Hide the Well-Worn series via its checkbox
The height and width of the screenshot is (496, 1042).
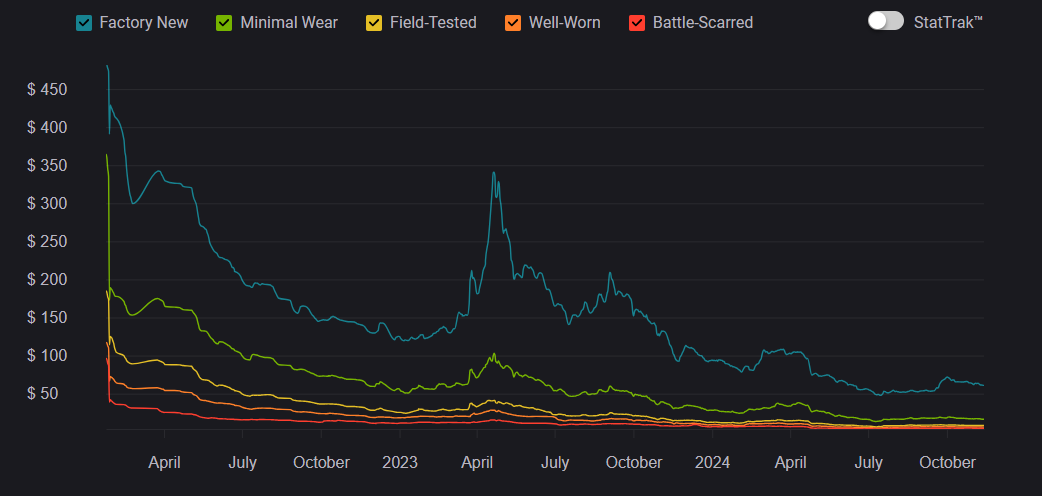coord(513,22)
